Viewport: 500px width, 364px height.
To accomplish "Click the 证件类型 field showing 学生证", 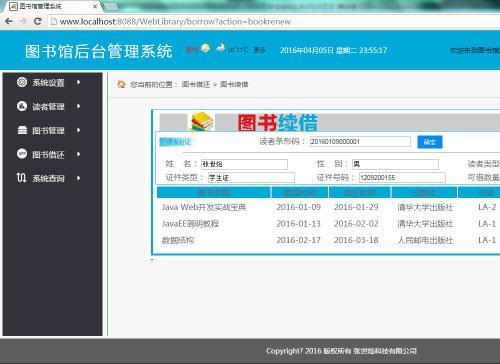I will pos(251,178).
